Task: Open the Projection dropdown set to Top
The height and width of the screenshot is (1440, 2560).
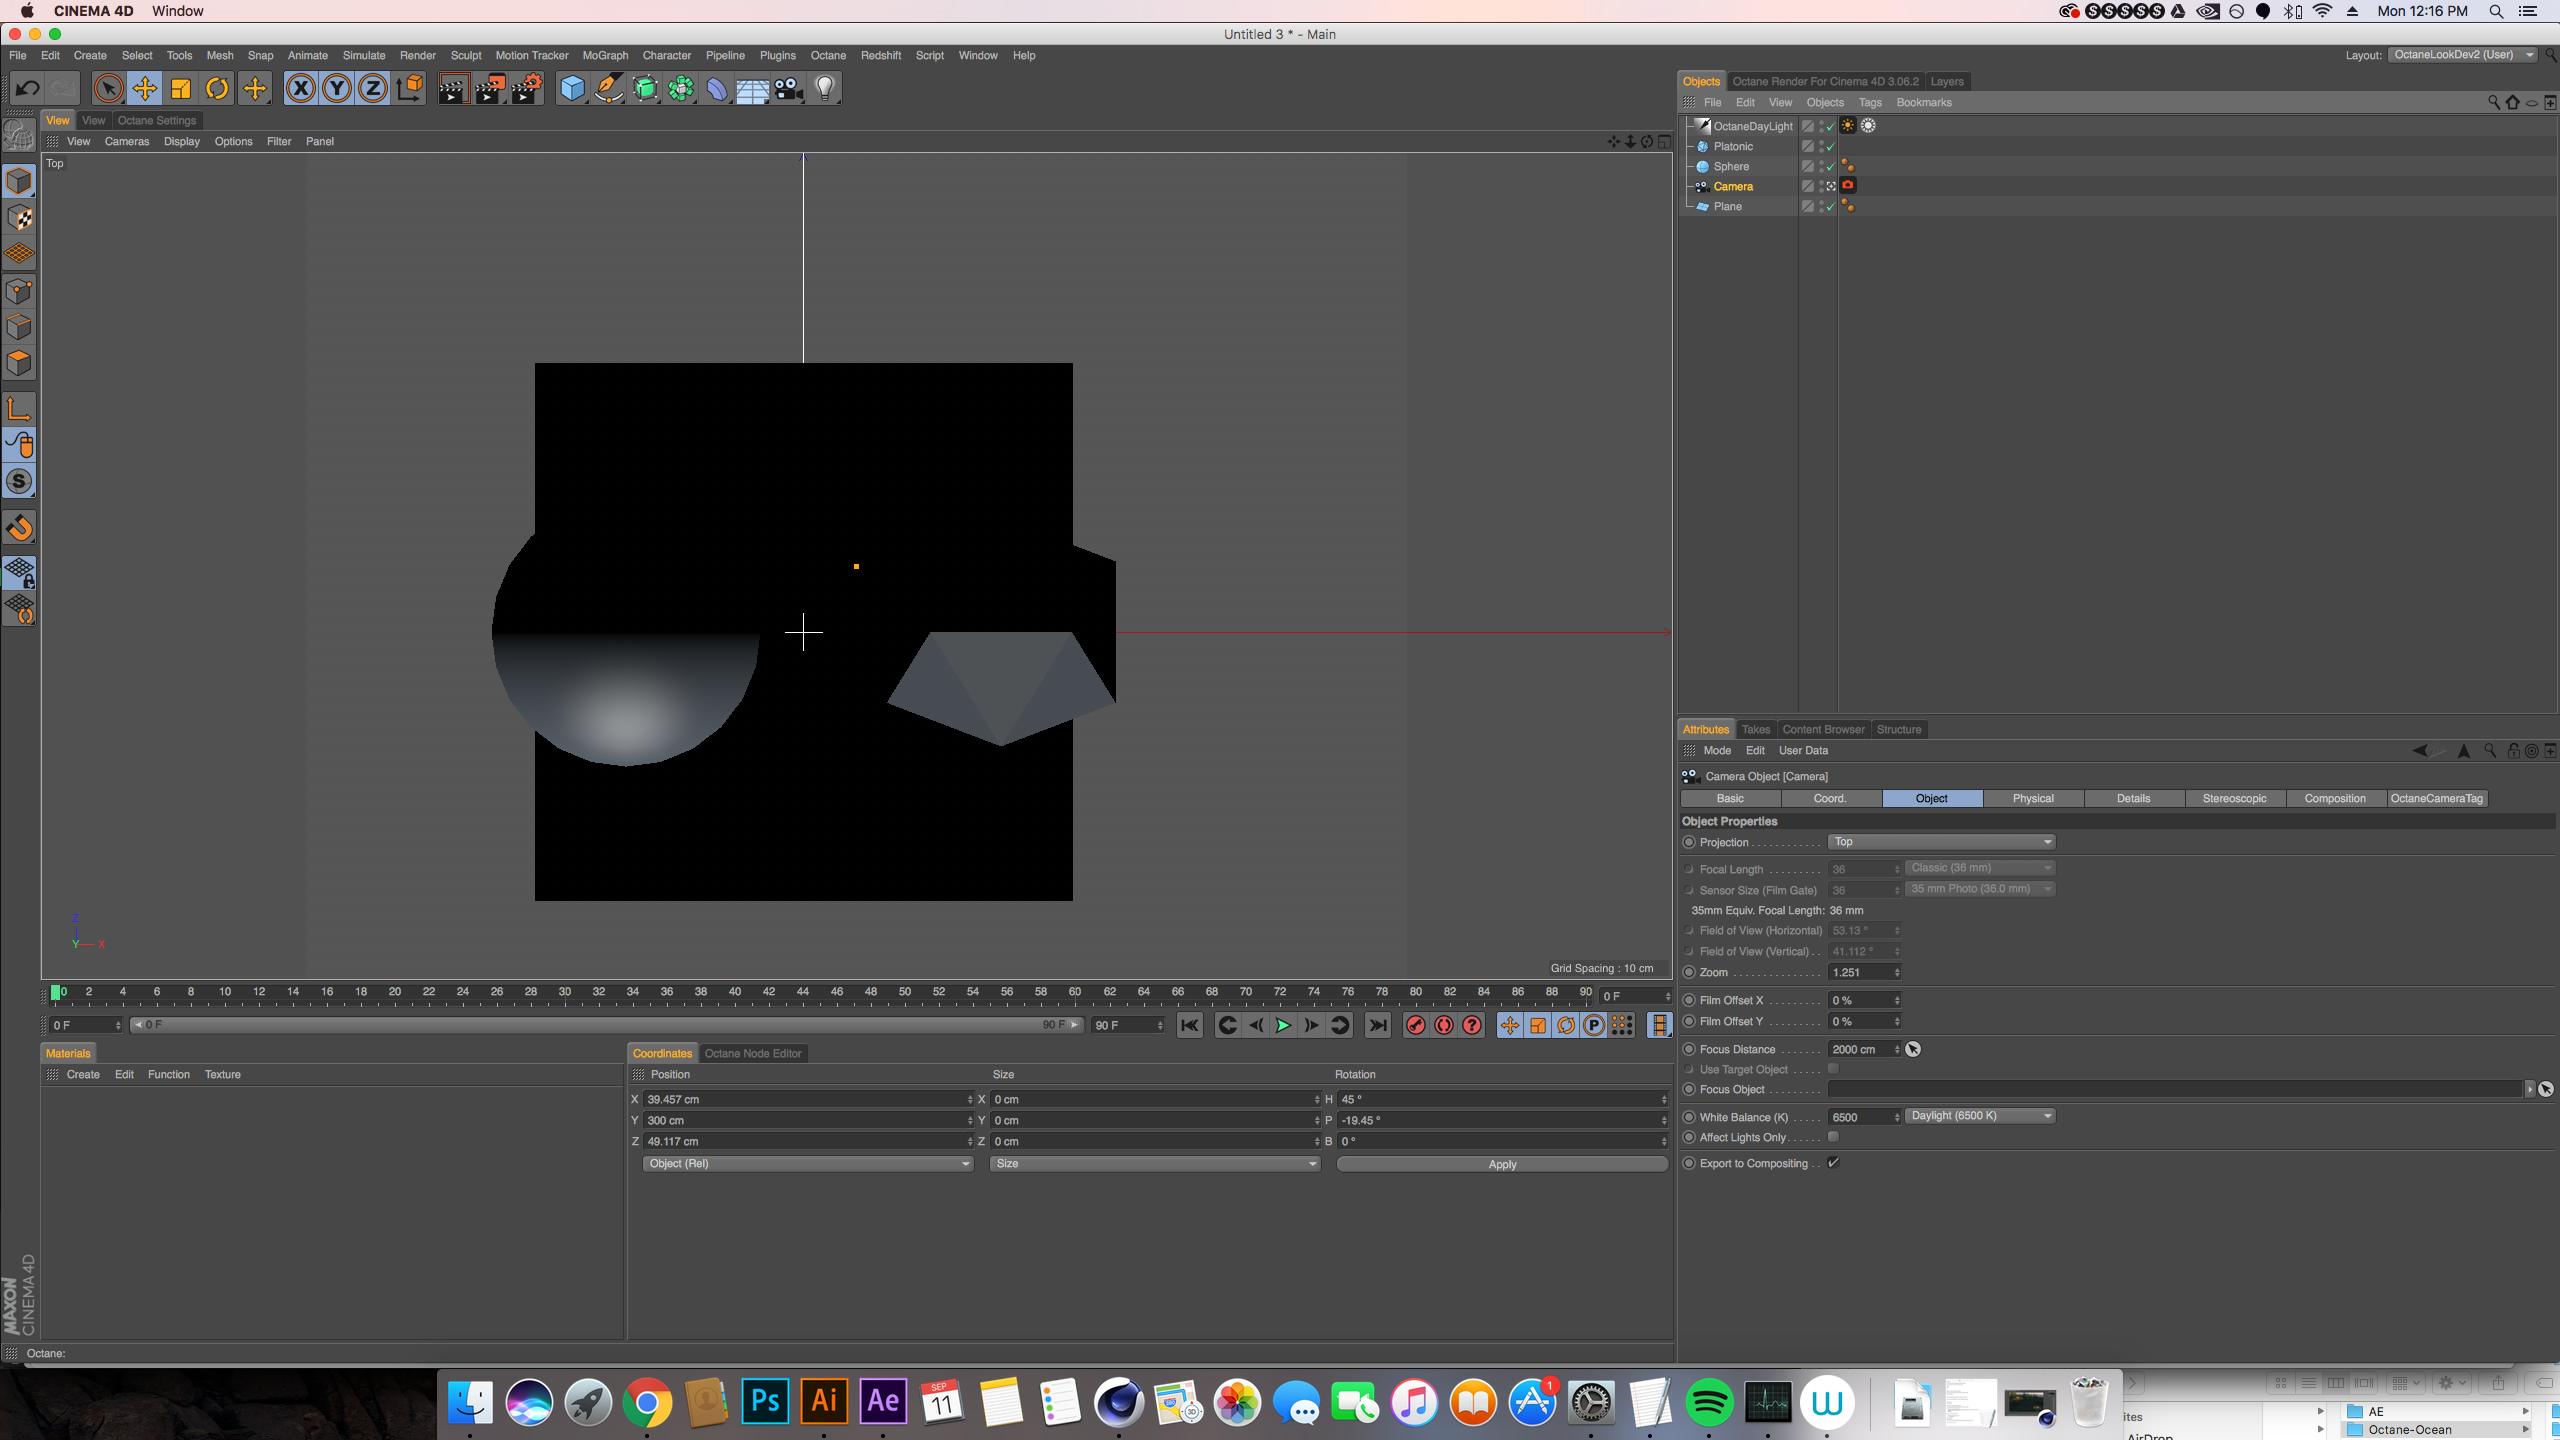Action: click(x=1941, y=842)
